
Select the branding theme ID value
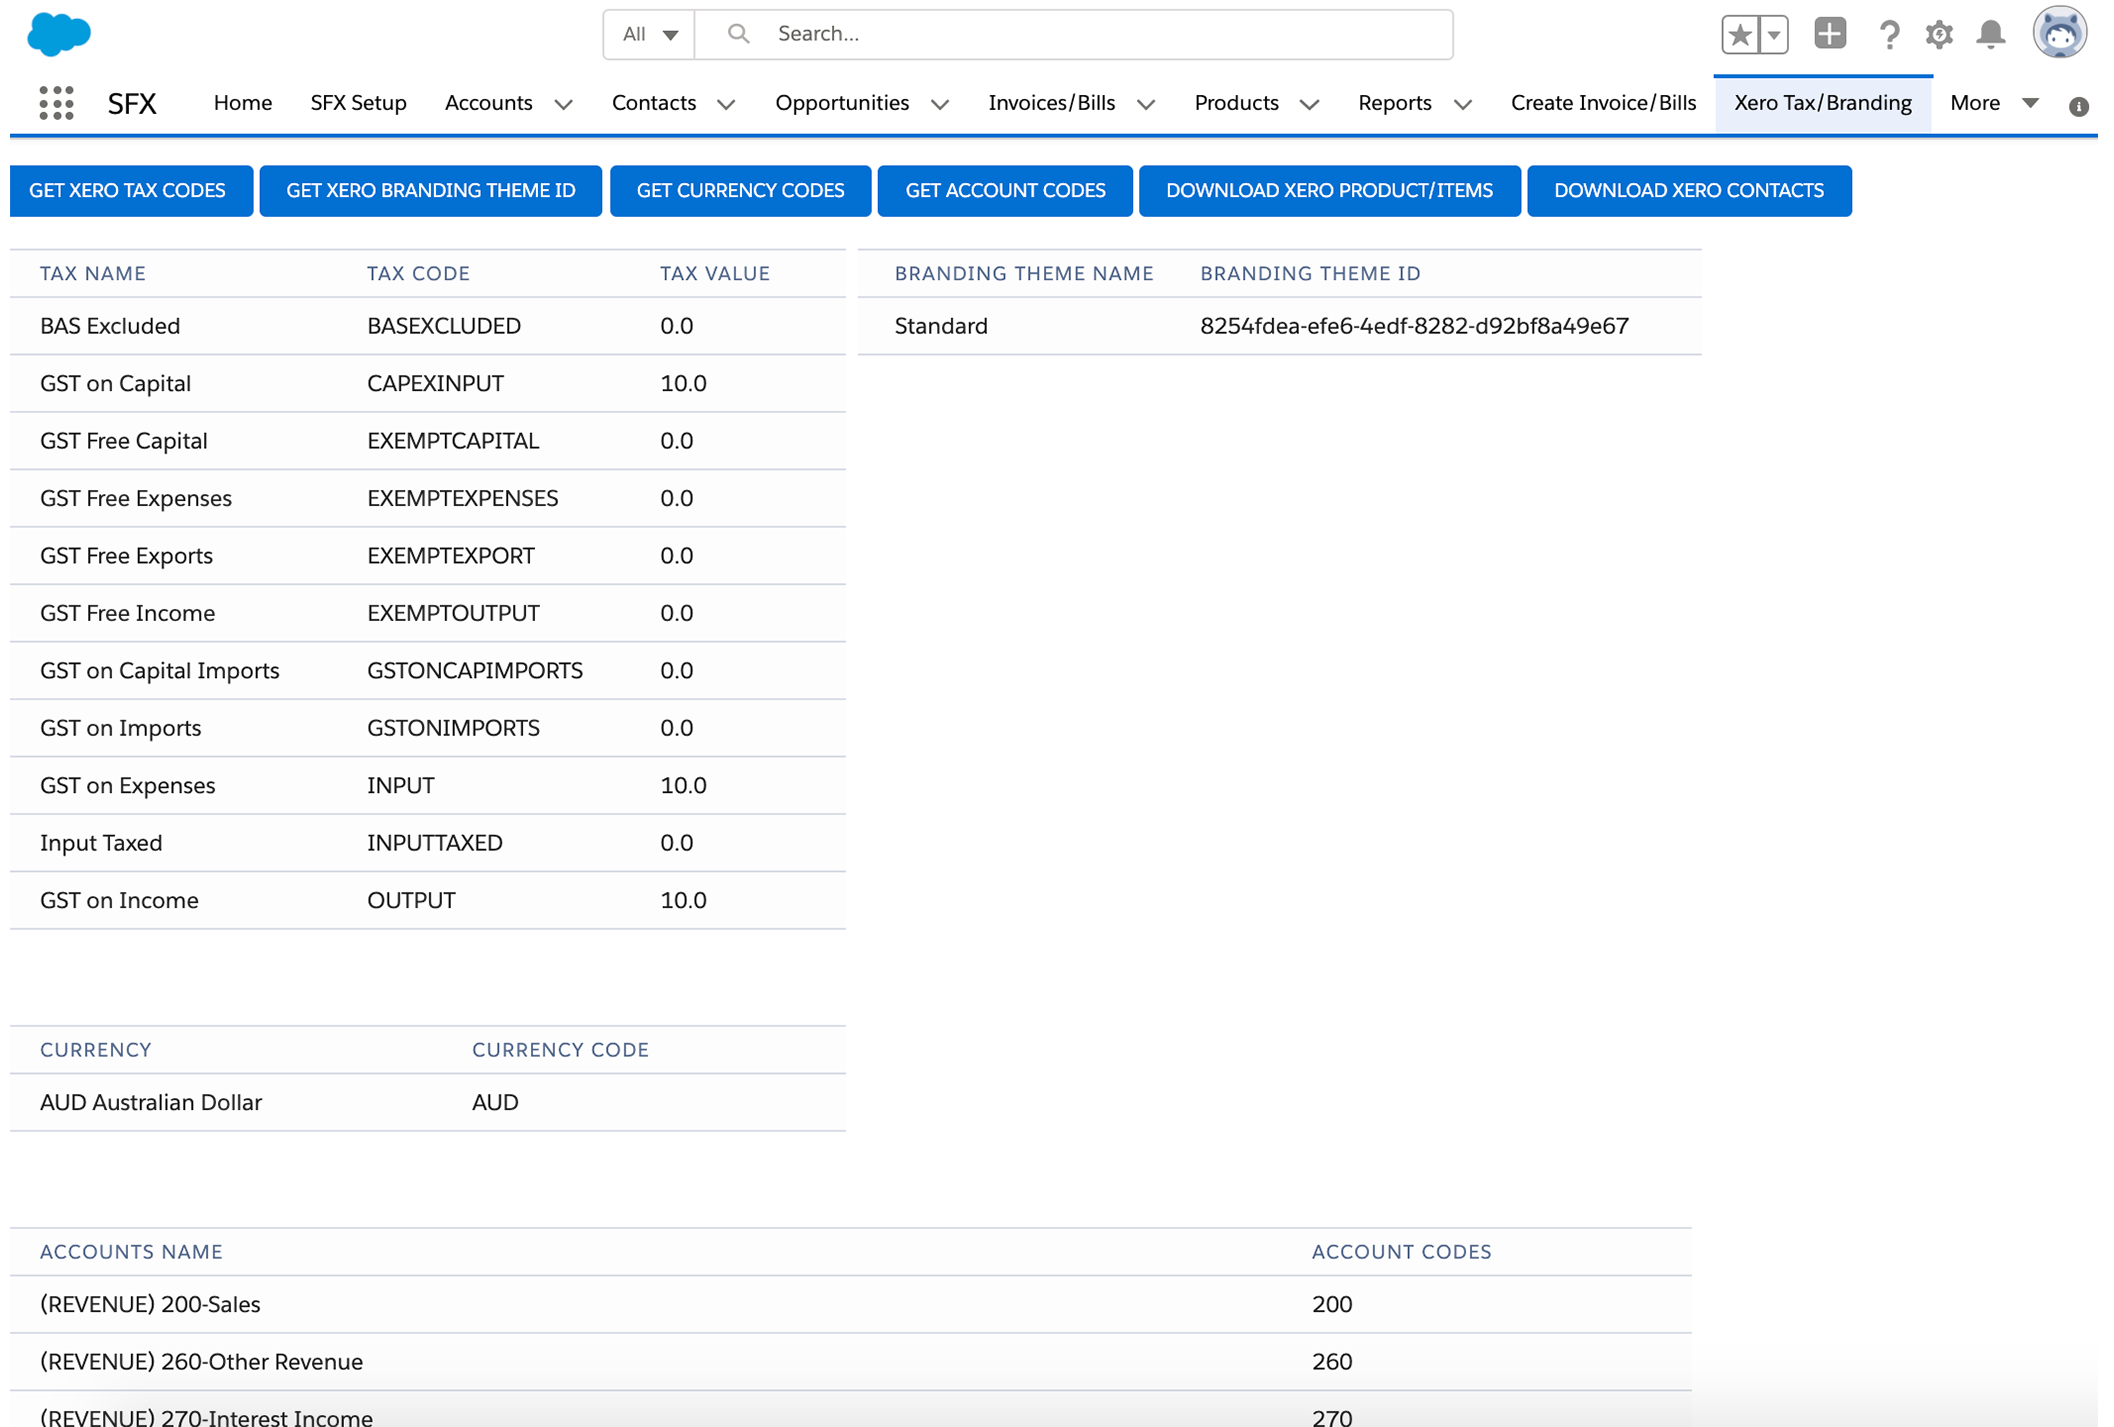(1414, 326)
